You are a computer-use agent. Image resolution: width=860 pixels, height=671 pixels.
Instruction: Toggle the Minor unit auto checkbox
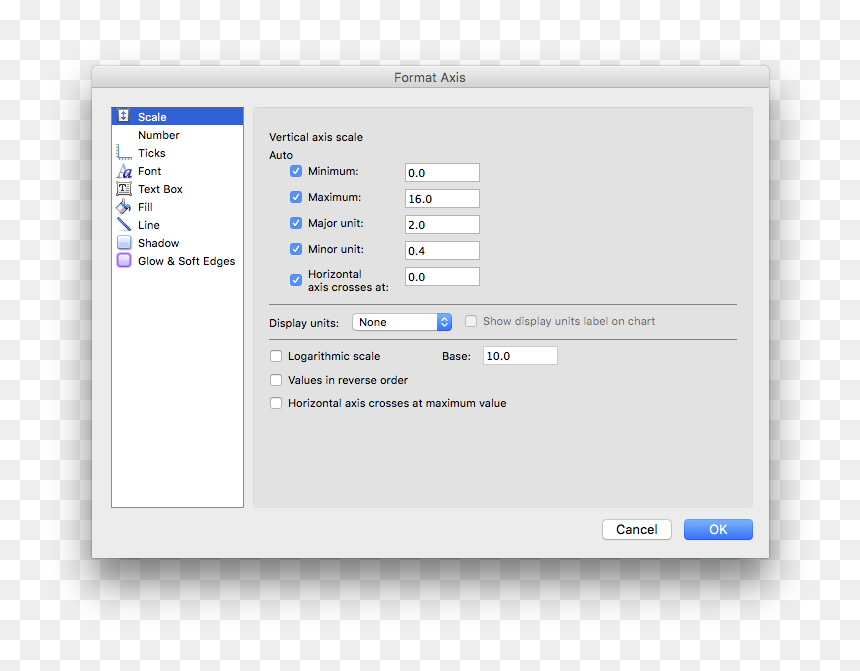296,249
